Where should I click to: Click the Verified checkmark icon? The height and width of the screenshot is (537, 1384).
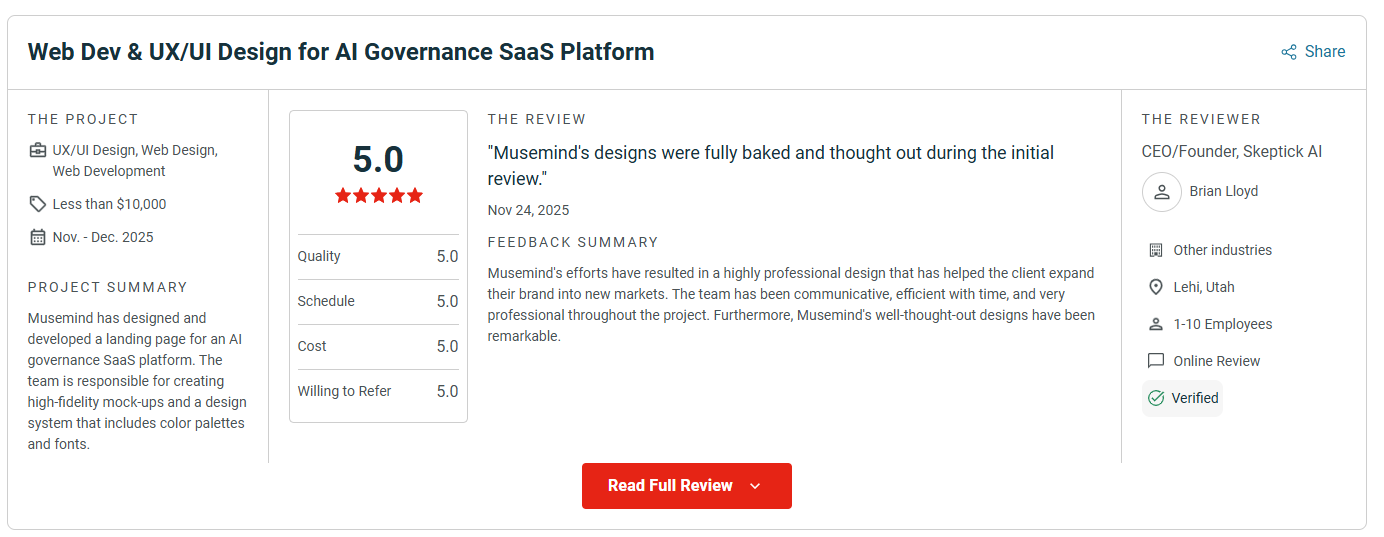(1156, 398)
